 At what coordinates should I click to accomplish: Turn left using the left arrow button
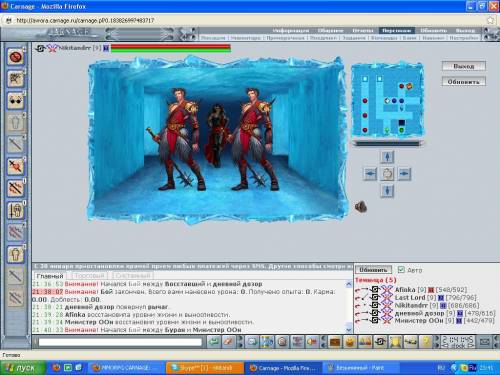pos(370,174)
